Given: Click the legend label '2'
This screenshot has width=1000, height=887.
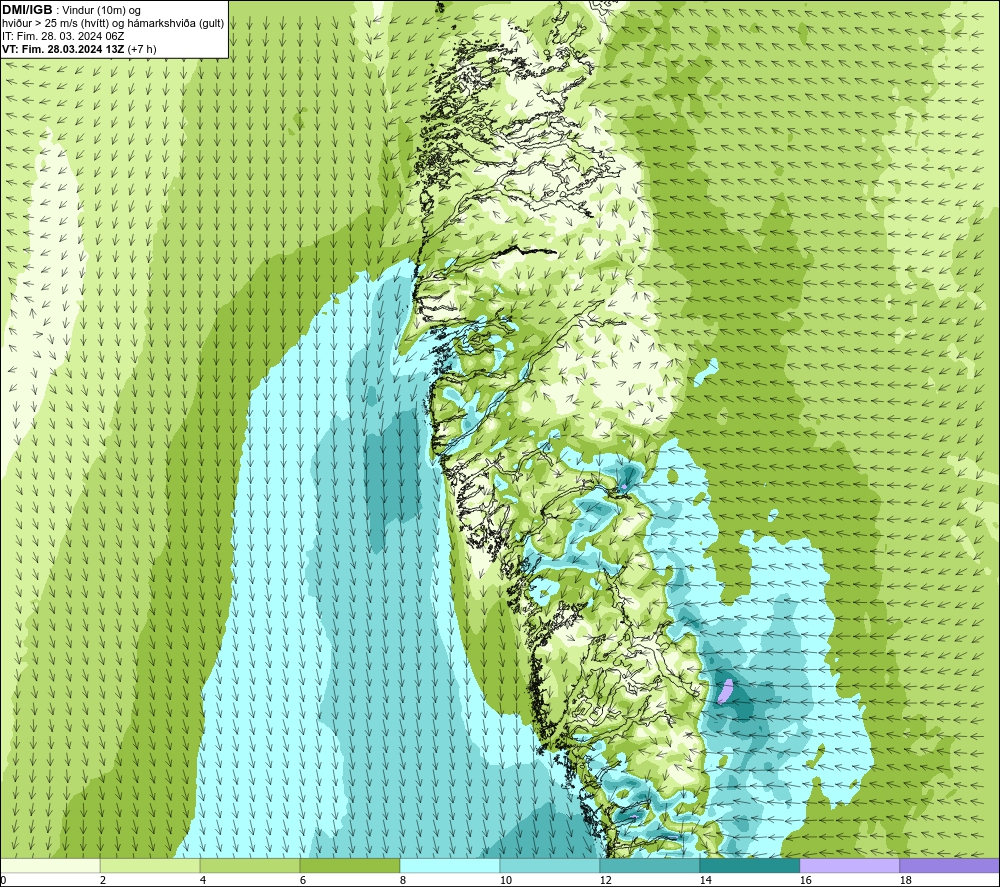Looking at the screenshot, I should pyautogui.click(x=103, y=880).
